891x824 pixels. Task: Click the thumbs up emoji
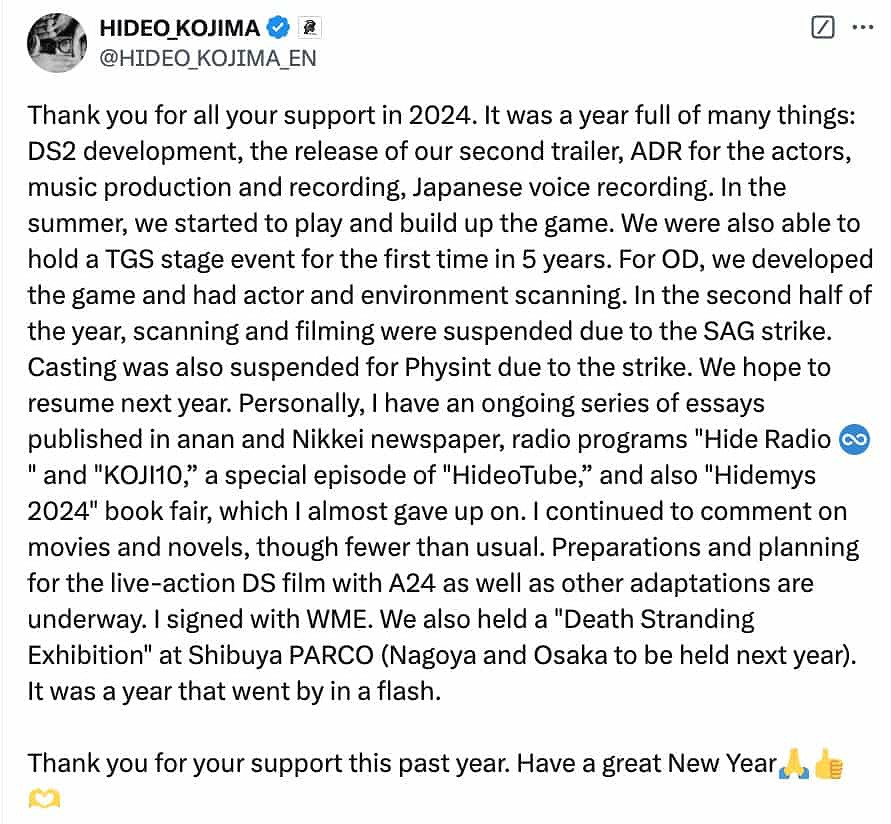829,765
